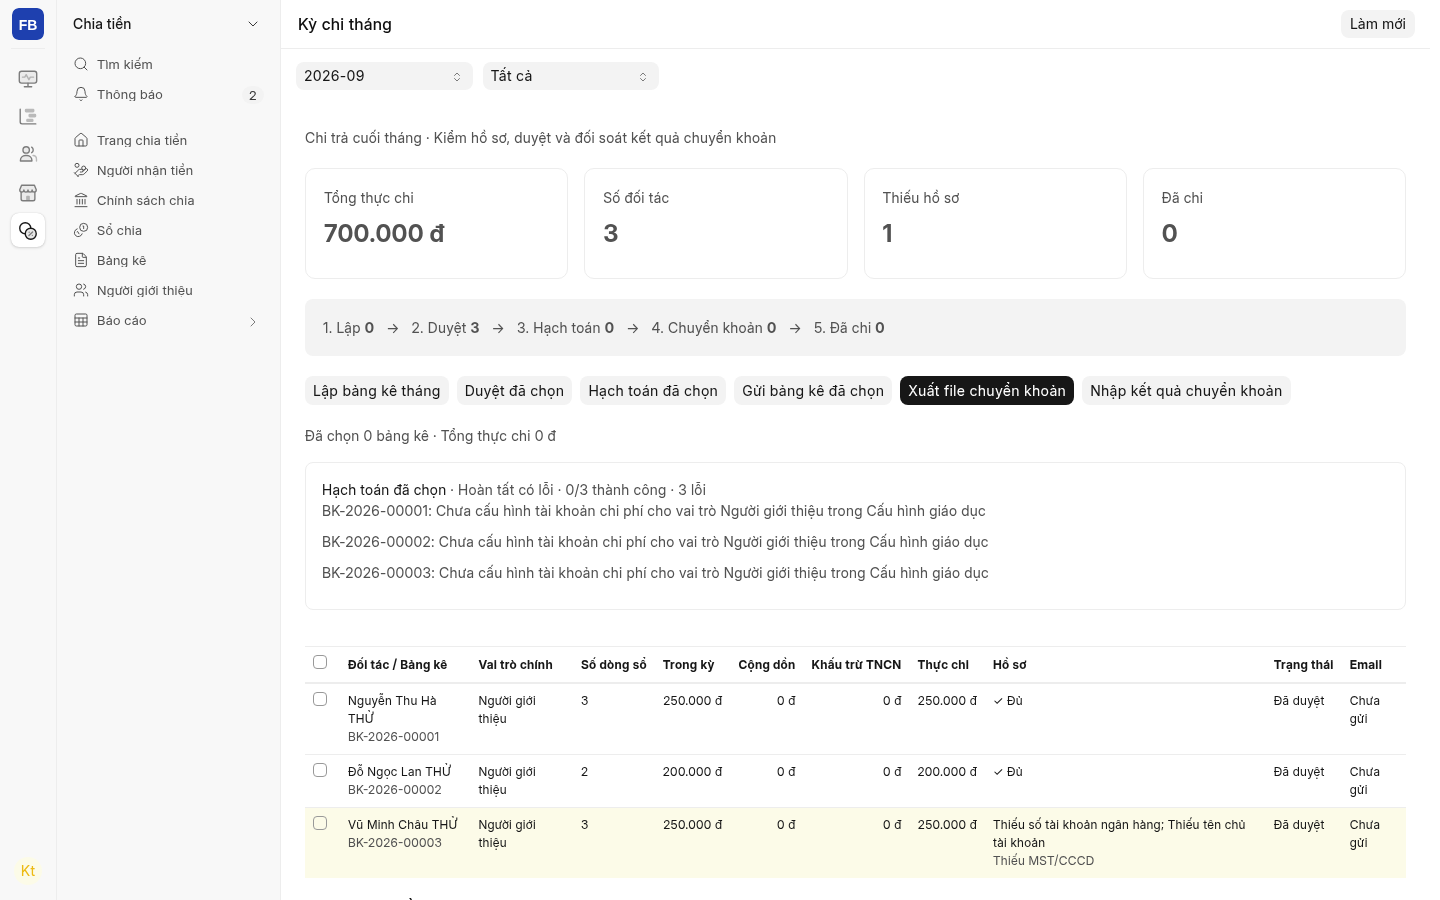
Task: Toggle the select-all checkbox in the table header
Action: (320, 662)
